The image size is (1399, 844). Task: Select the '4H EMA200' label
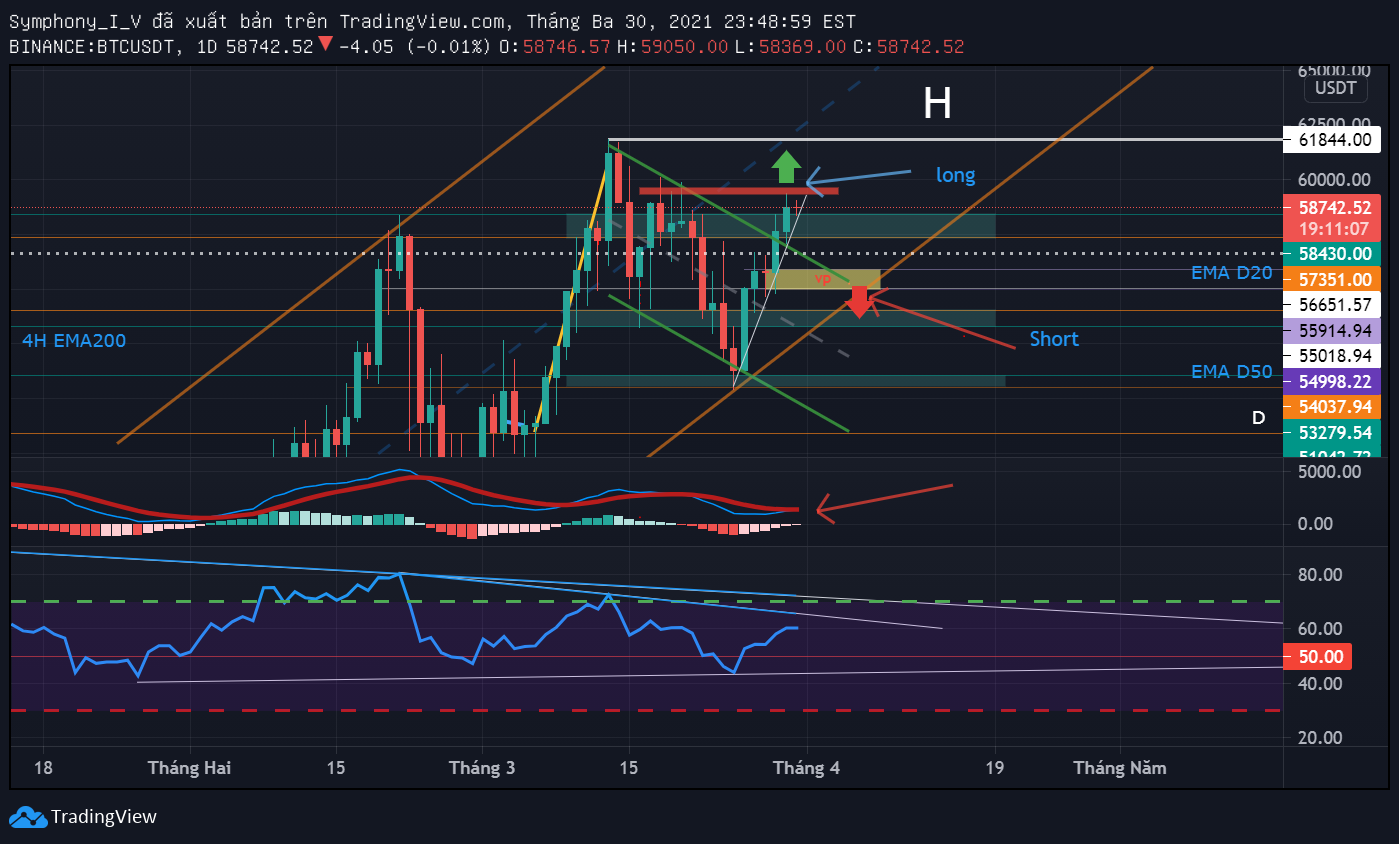(x=74, y=341)
